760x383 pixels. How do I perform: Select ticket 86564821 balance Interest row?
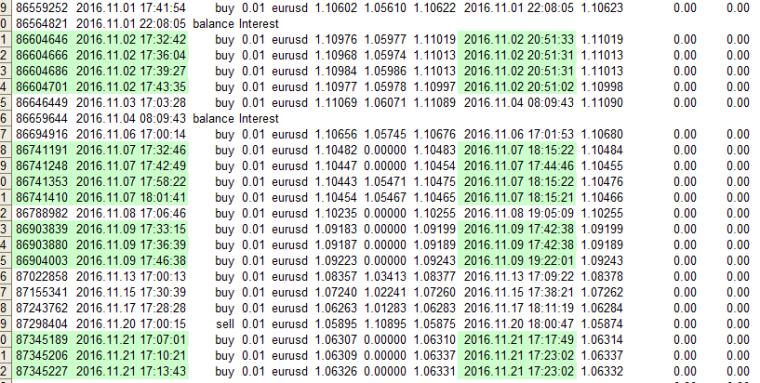147,24
